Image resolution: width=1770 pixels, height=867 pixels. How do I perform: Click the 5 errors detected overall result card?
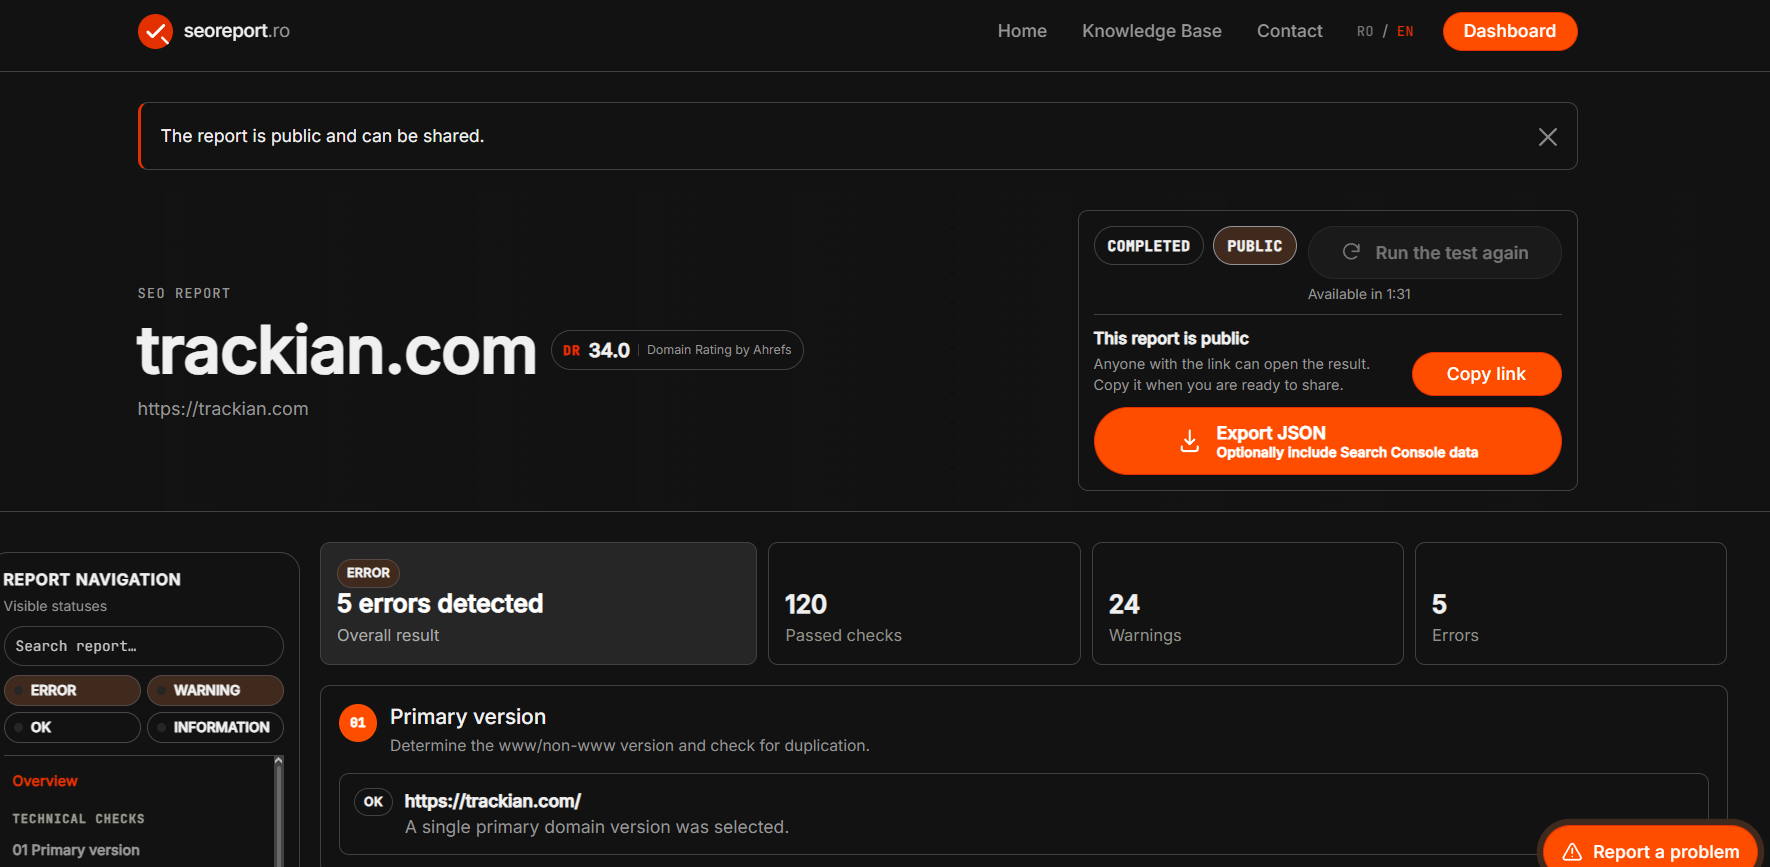point(538,603)
